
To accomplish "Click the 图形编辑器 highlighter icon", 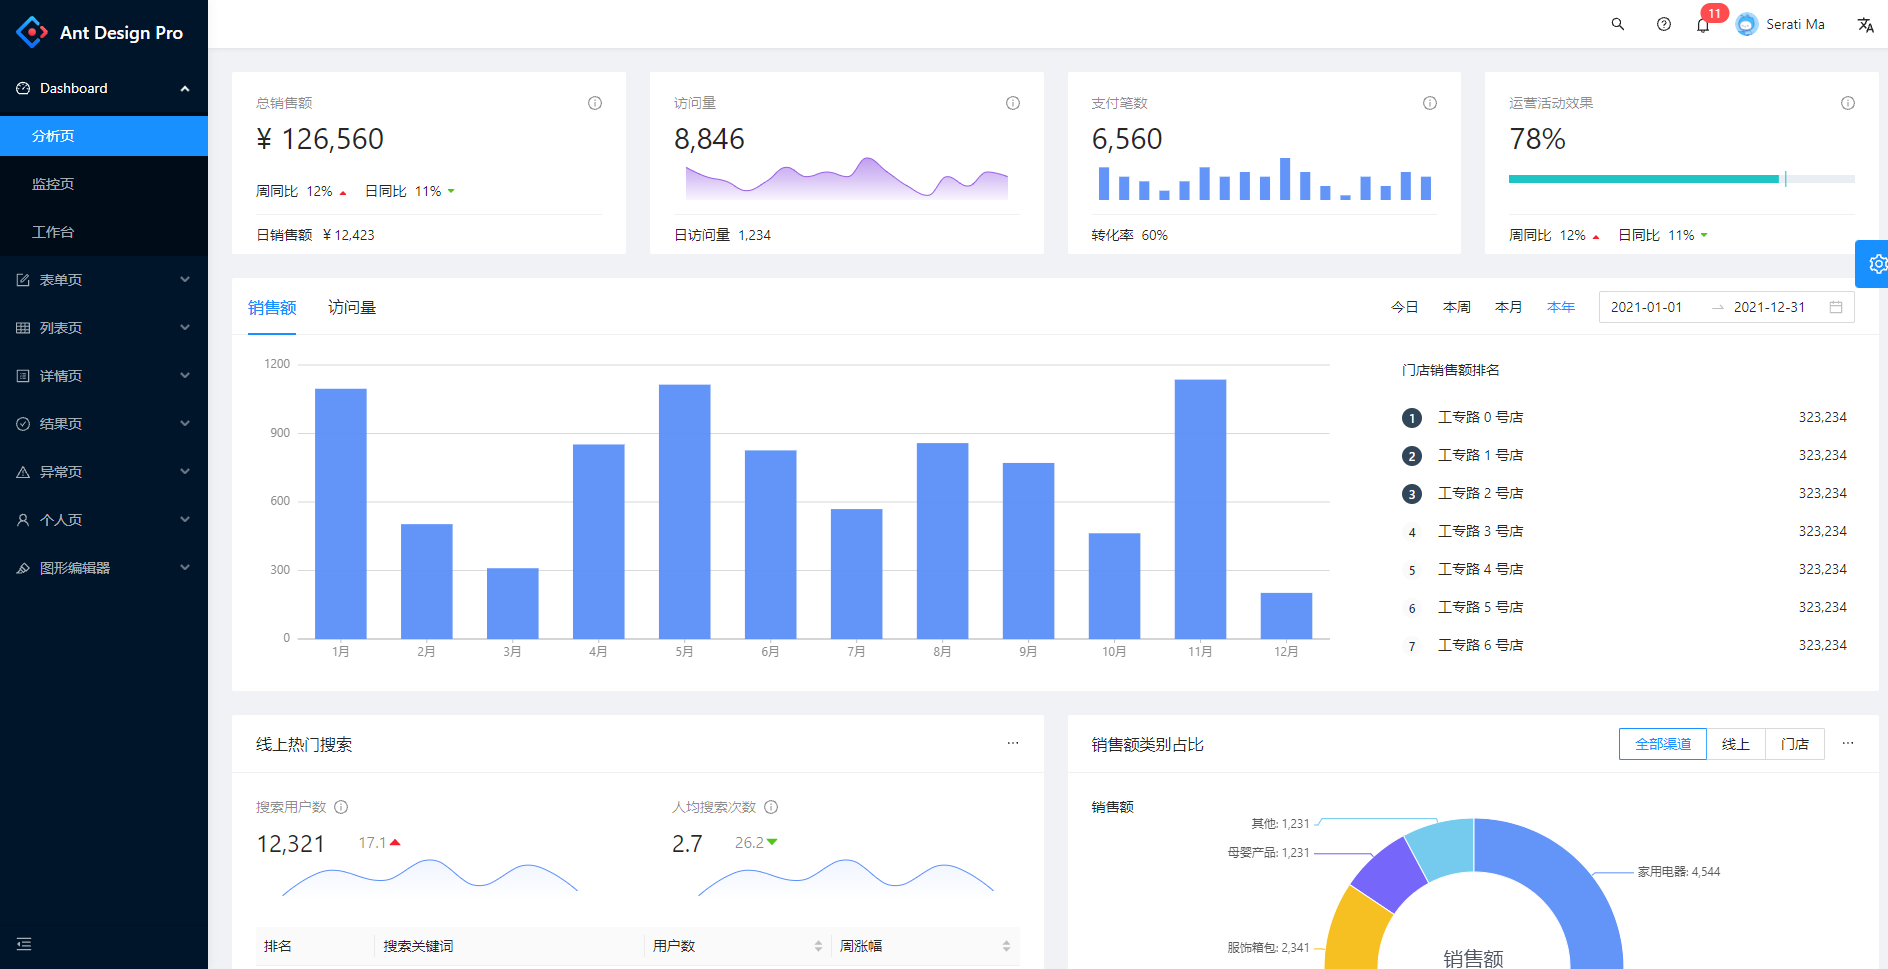I will pos(23,568).
